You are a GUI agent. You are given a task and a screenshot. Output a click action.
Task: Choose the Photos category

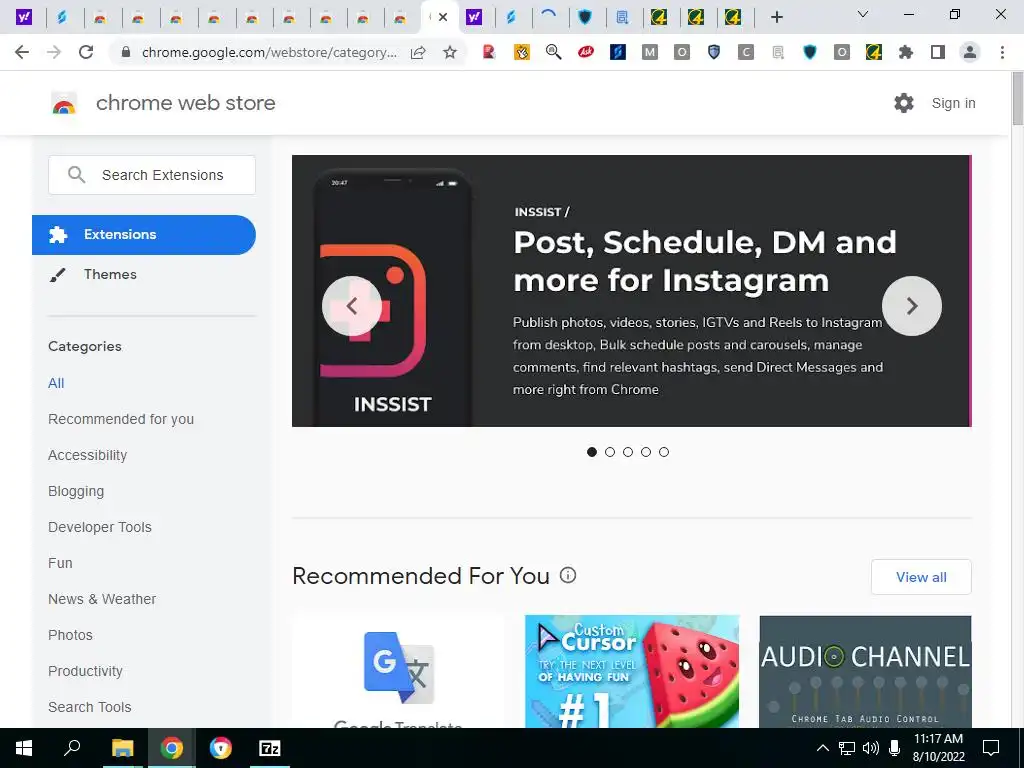pyautogui.click(x=71, y=635)
